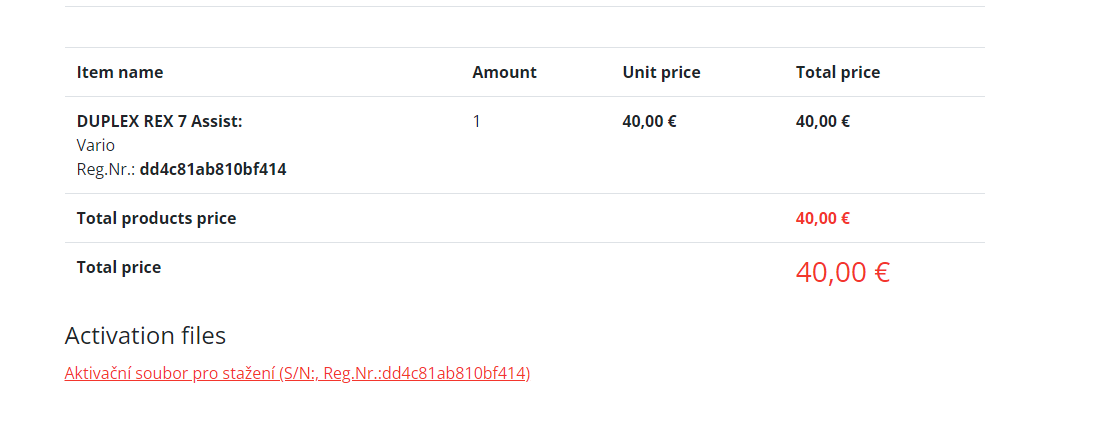Select the Amount column header
1113x430 pixels.
click(505, 72)
